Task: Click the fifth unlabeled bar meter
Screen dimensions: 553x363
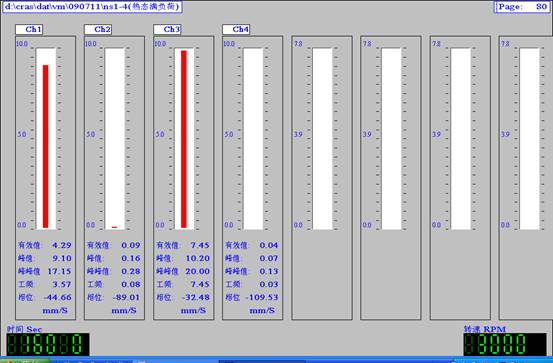Action: 322,139
